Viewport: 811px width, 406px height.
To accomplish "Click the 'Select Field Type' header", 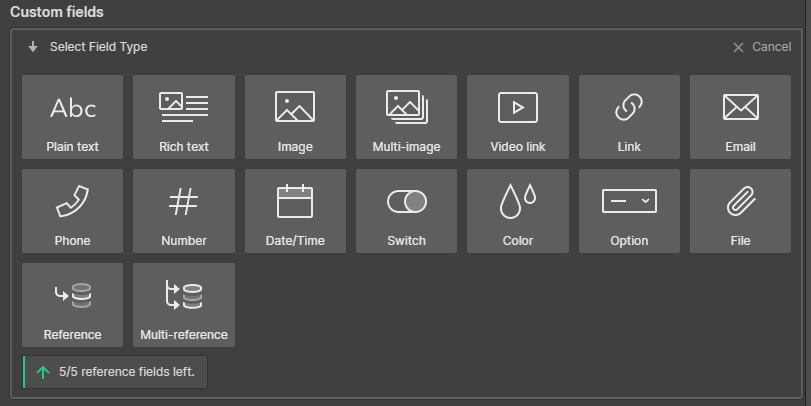I will (x=98, y=47).
